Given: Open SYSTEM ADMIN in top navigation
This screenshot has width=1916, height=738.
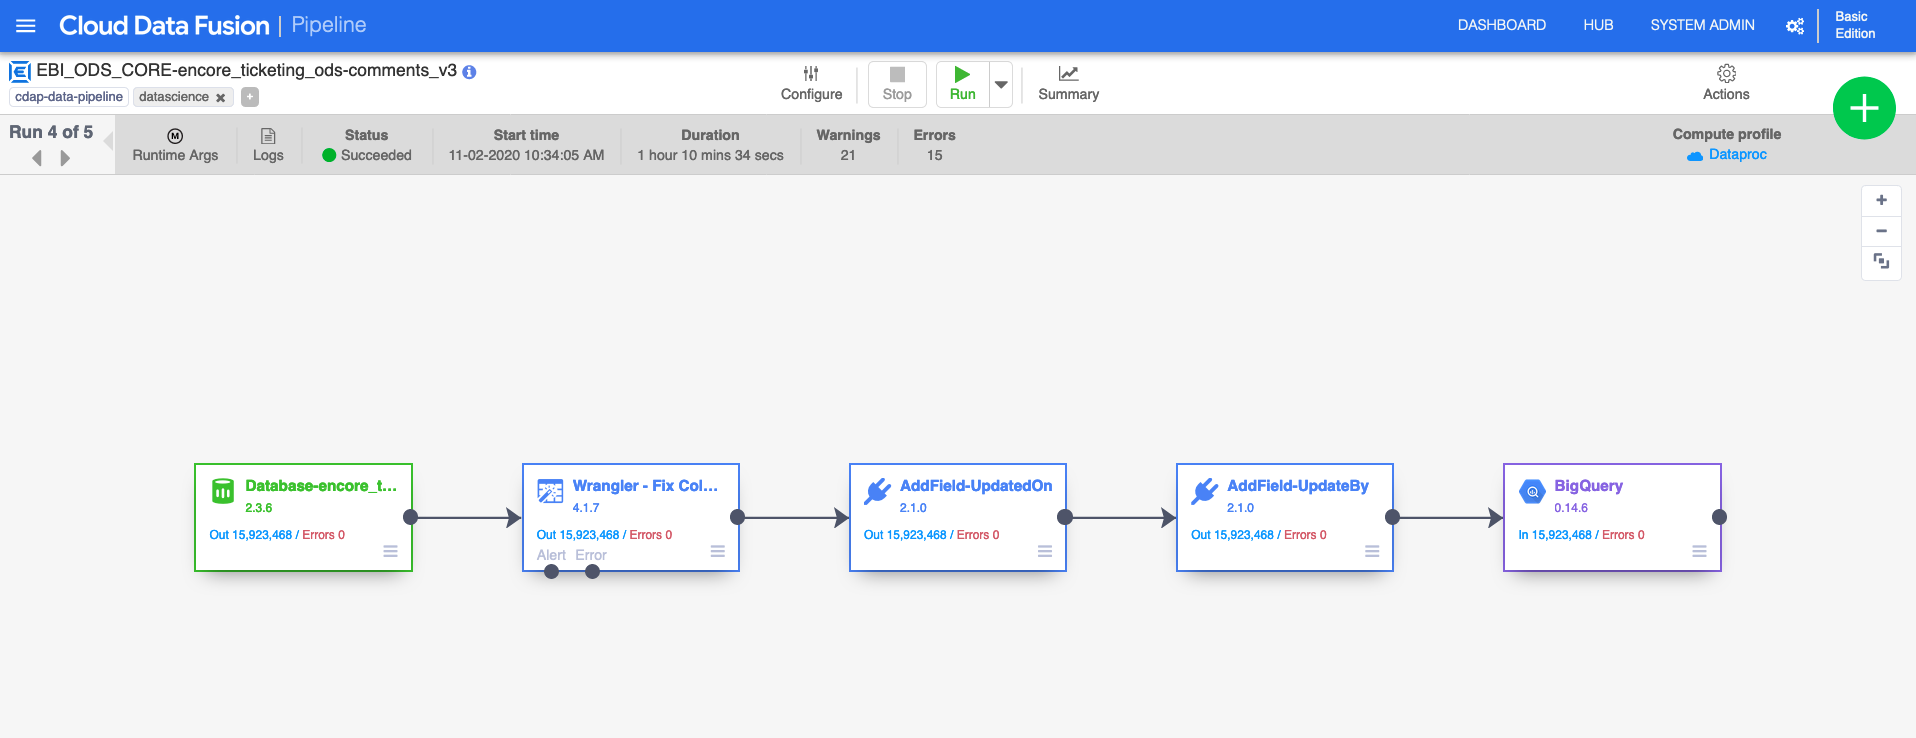Looking at the screenshot, I should (x=1702, y=25).
